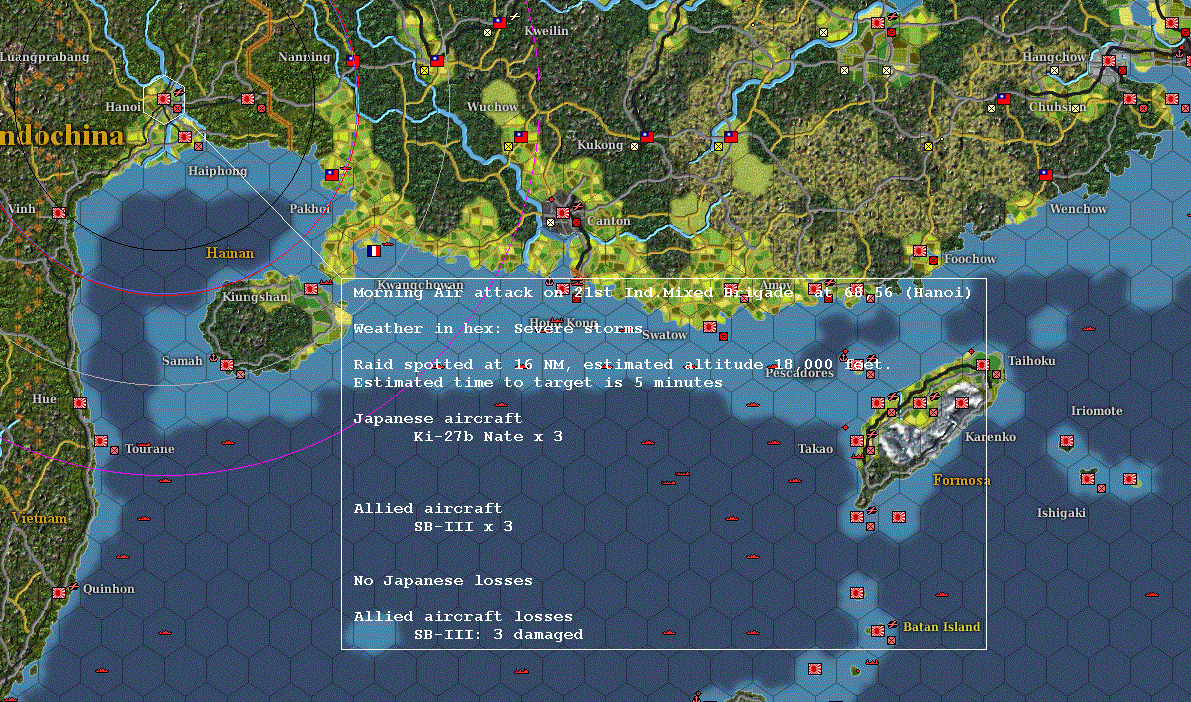1191x702 pixels.
Task: Click the Vietnam region label
Action: tap(39, 518)
